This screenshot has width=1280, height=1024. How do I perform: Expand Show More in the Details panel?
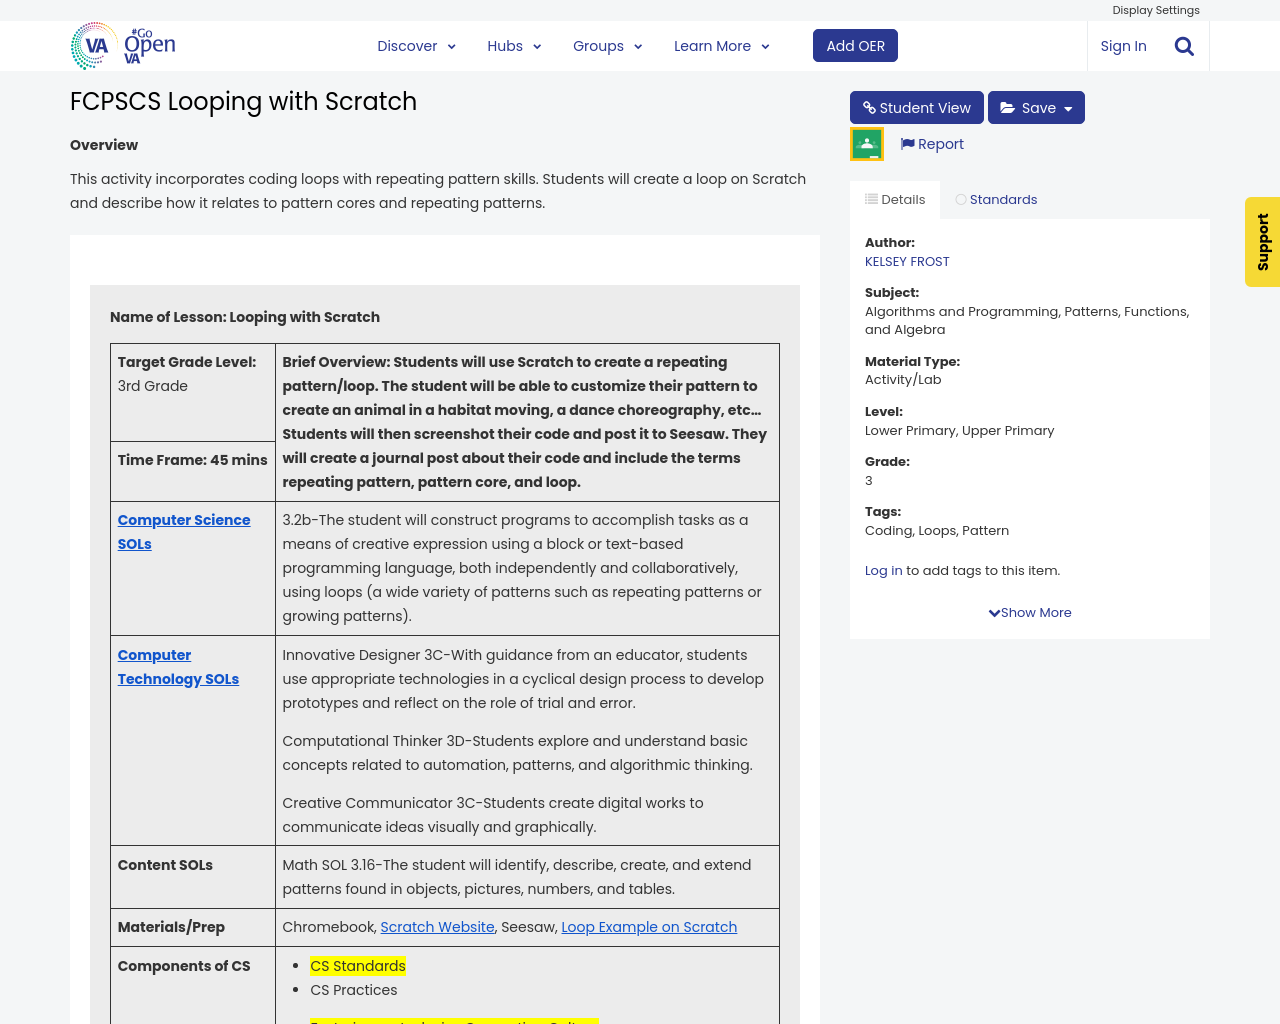[x=1029, y=611]
